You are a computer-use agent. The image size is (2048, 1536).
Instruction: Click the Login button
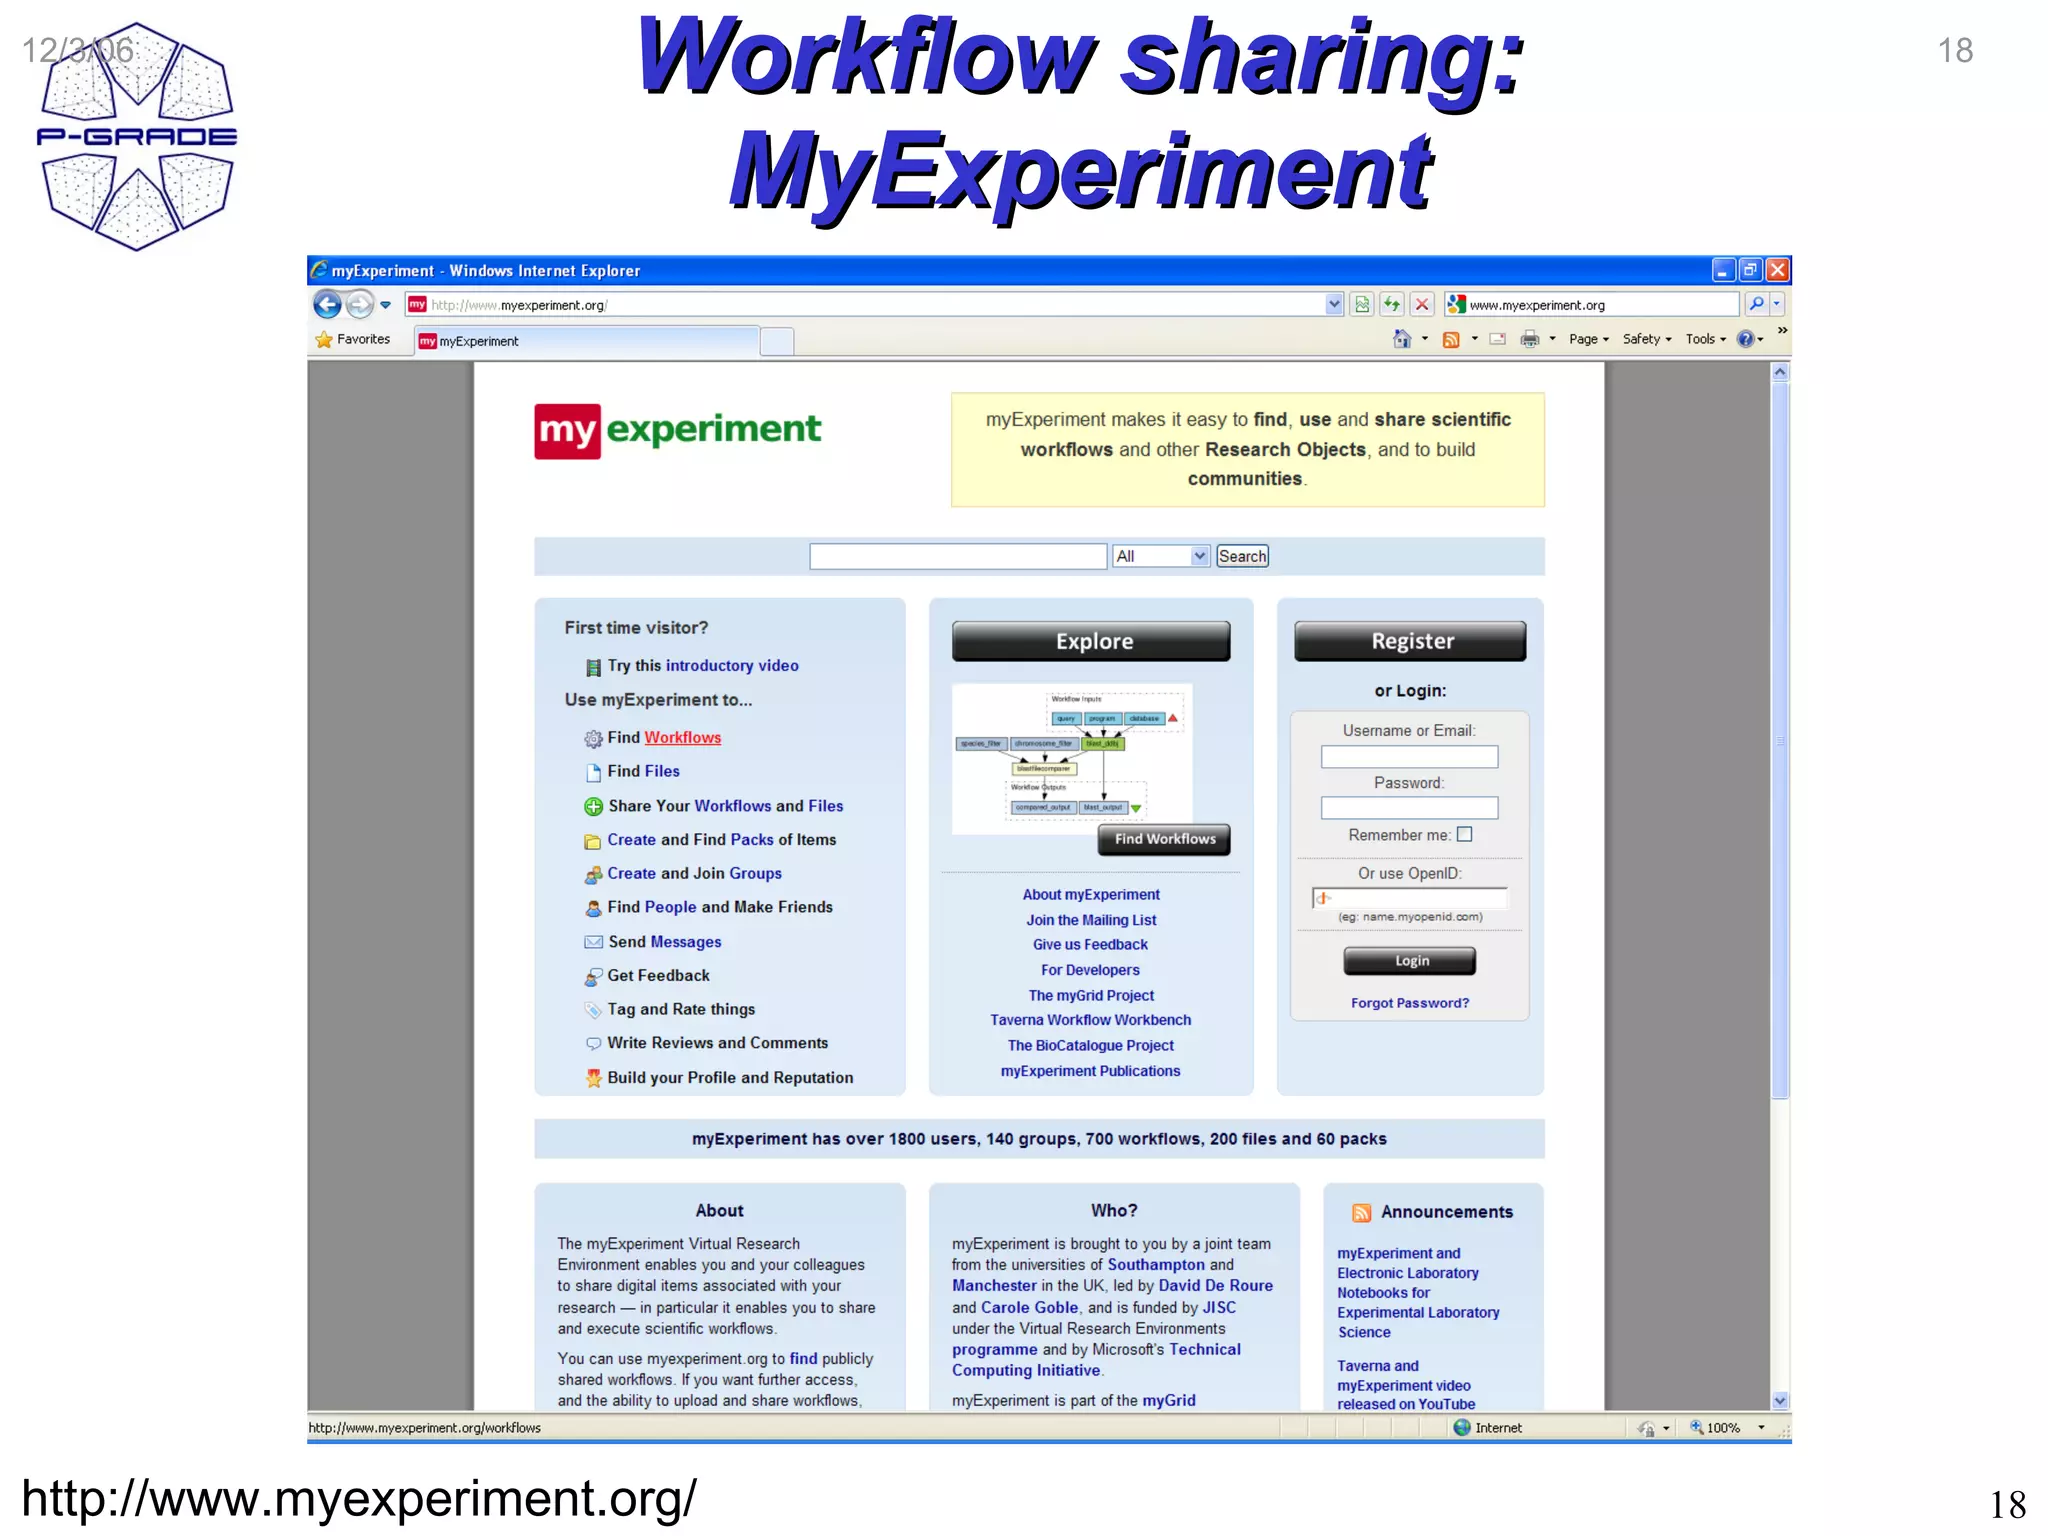(1410, 961)
